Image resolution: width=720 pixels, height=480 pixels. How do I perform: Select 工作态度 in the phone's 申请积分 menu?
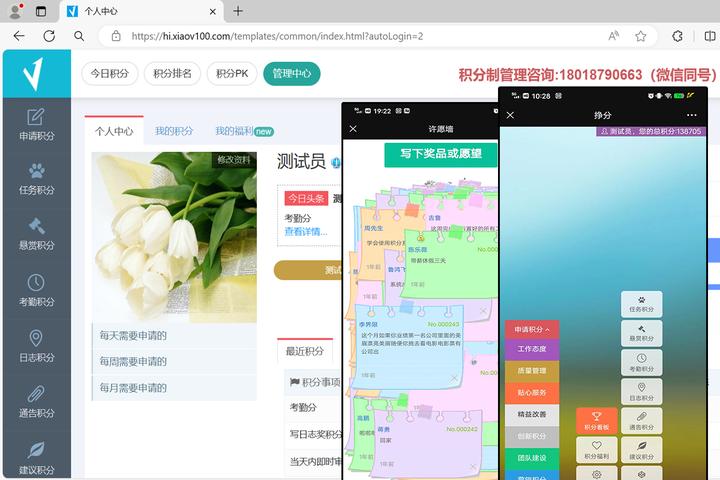532,349
